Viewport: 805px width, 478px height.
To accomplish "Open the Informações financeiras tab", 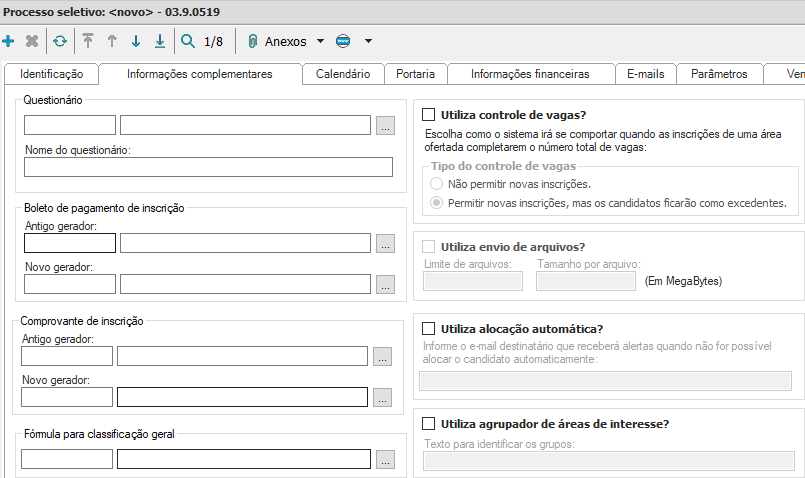I will pos(529,74).
